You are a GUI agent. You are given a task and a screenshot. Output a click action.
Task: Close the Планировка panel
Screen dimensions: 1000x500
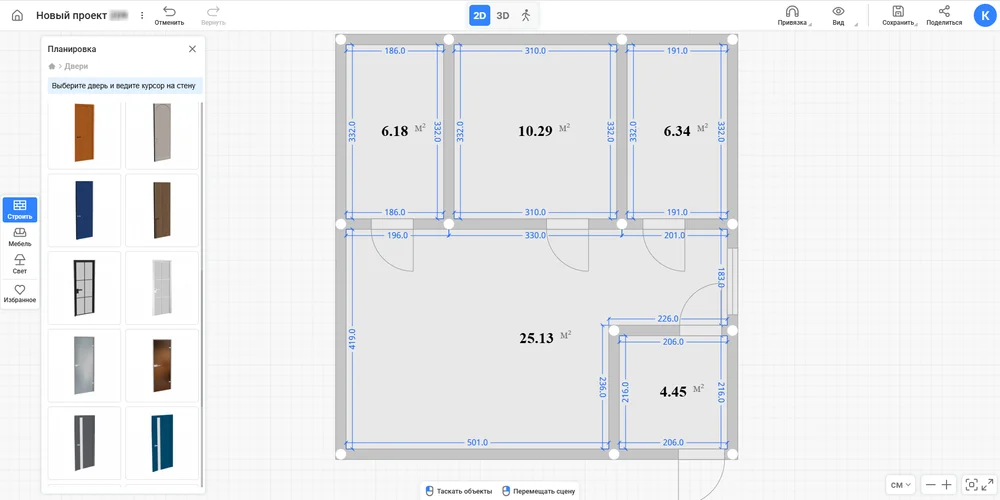(193, 49)
